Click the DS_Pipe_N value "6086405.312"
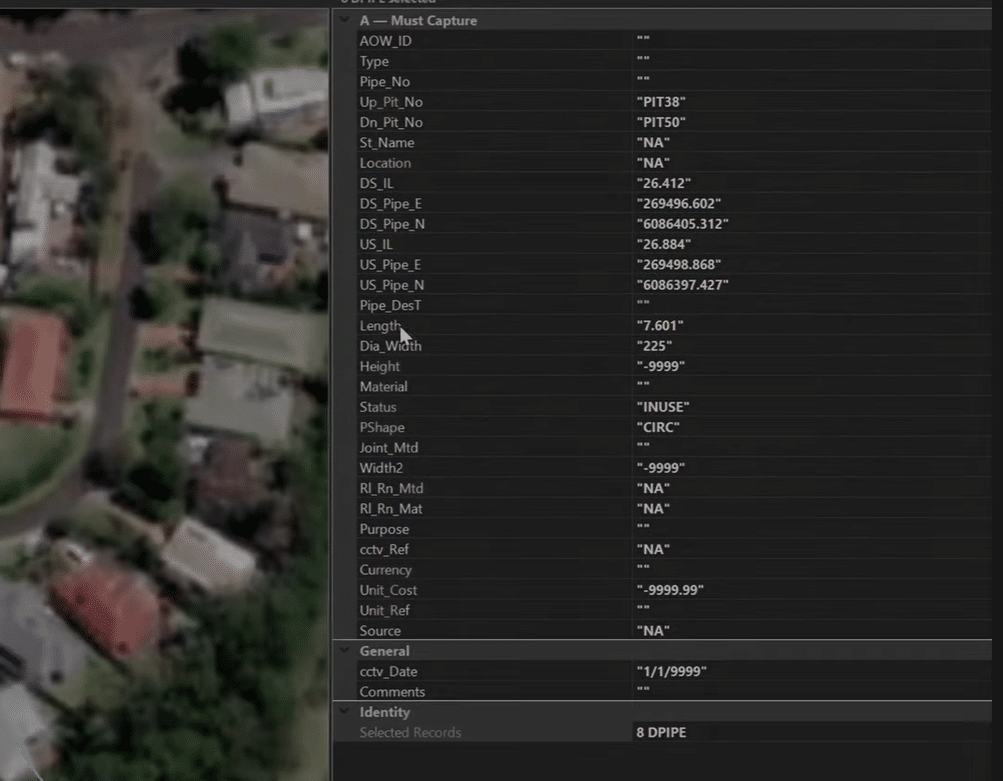 pos(683,224)
